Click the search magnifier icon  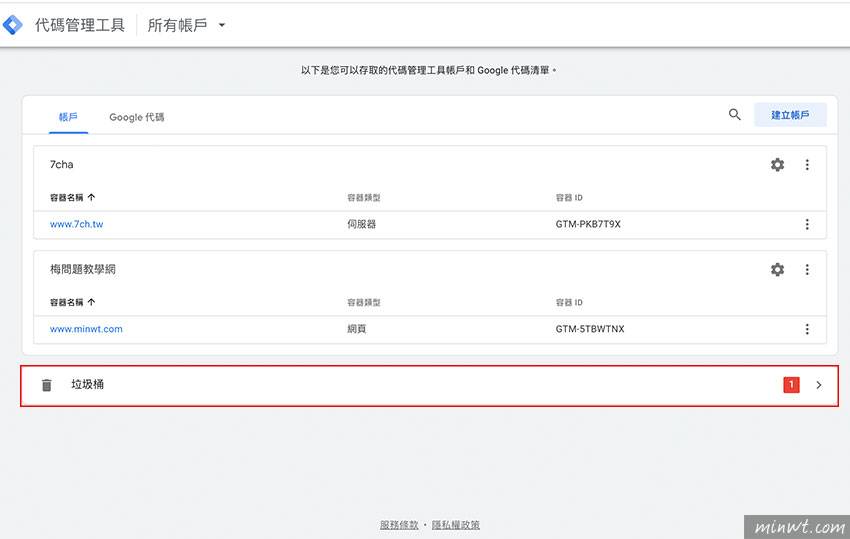734,114
